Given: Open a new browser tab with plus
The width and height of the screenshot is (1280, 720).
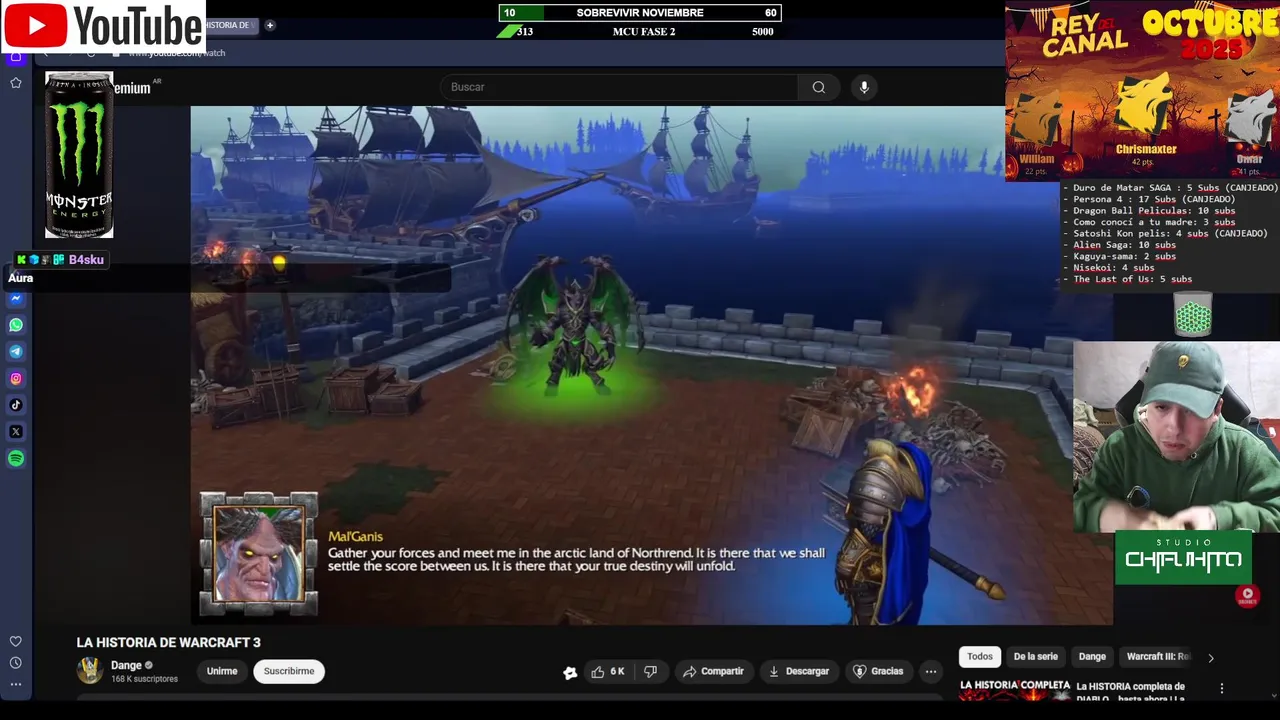Looking at the screenshot, I should (x=270, y=25).
